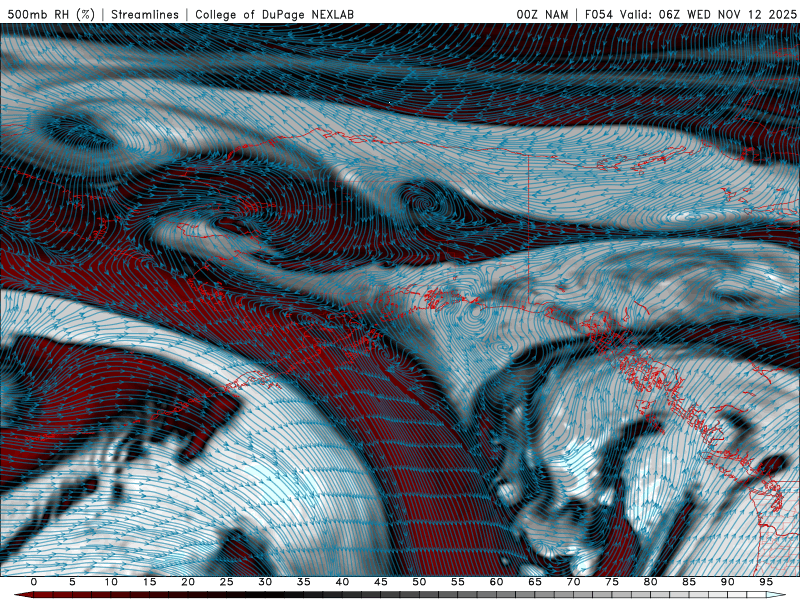800x600 pixels.
Task: Click the "30" color scale label
Action: 265,582
